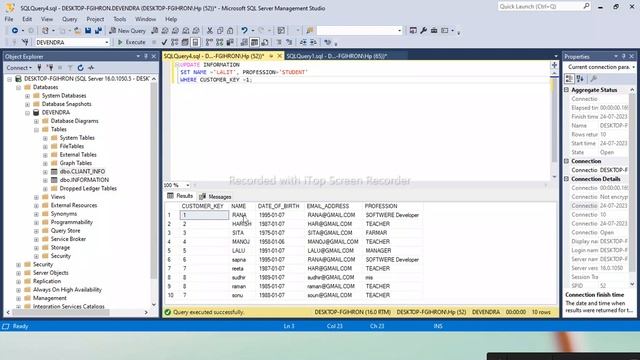This screenshot has width=640, height=360.
Task: Click the Paste clipboard icon
Action: pyautogui.click(x=230, y=31)
